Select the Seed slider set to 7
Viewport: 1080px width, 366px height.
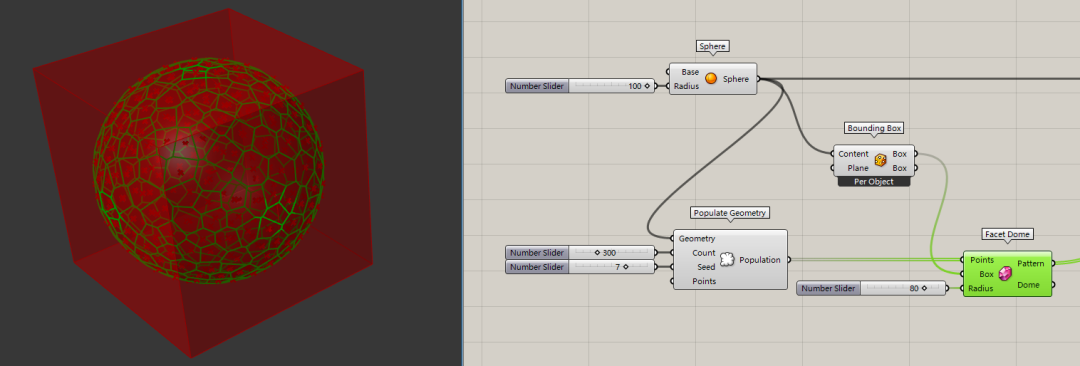580,267
